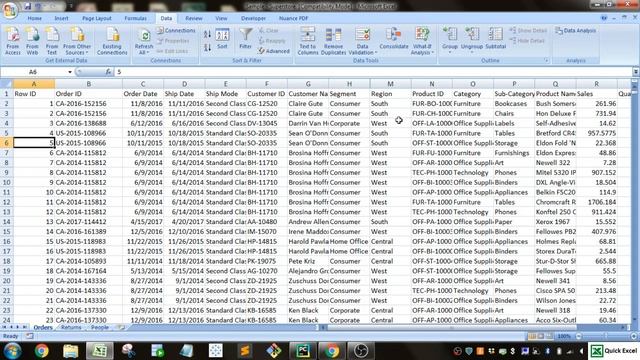
Task: Open Windows Start button
Action: (x=12, y=351)
